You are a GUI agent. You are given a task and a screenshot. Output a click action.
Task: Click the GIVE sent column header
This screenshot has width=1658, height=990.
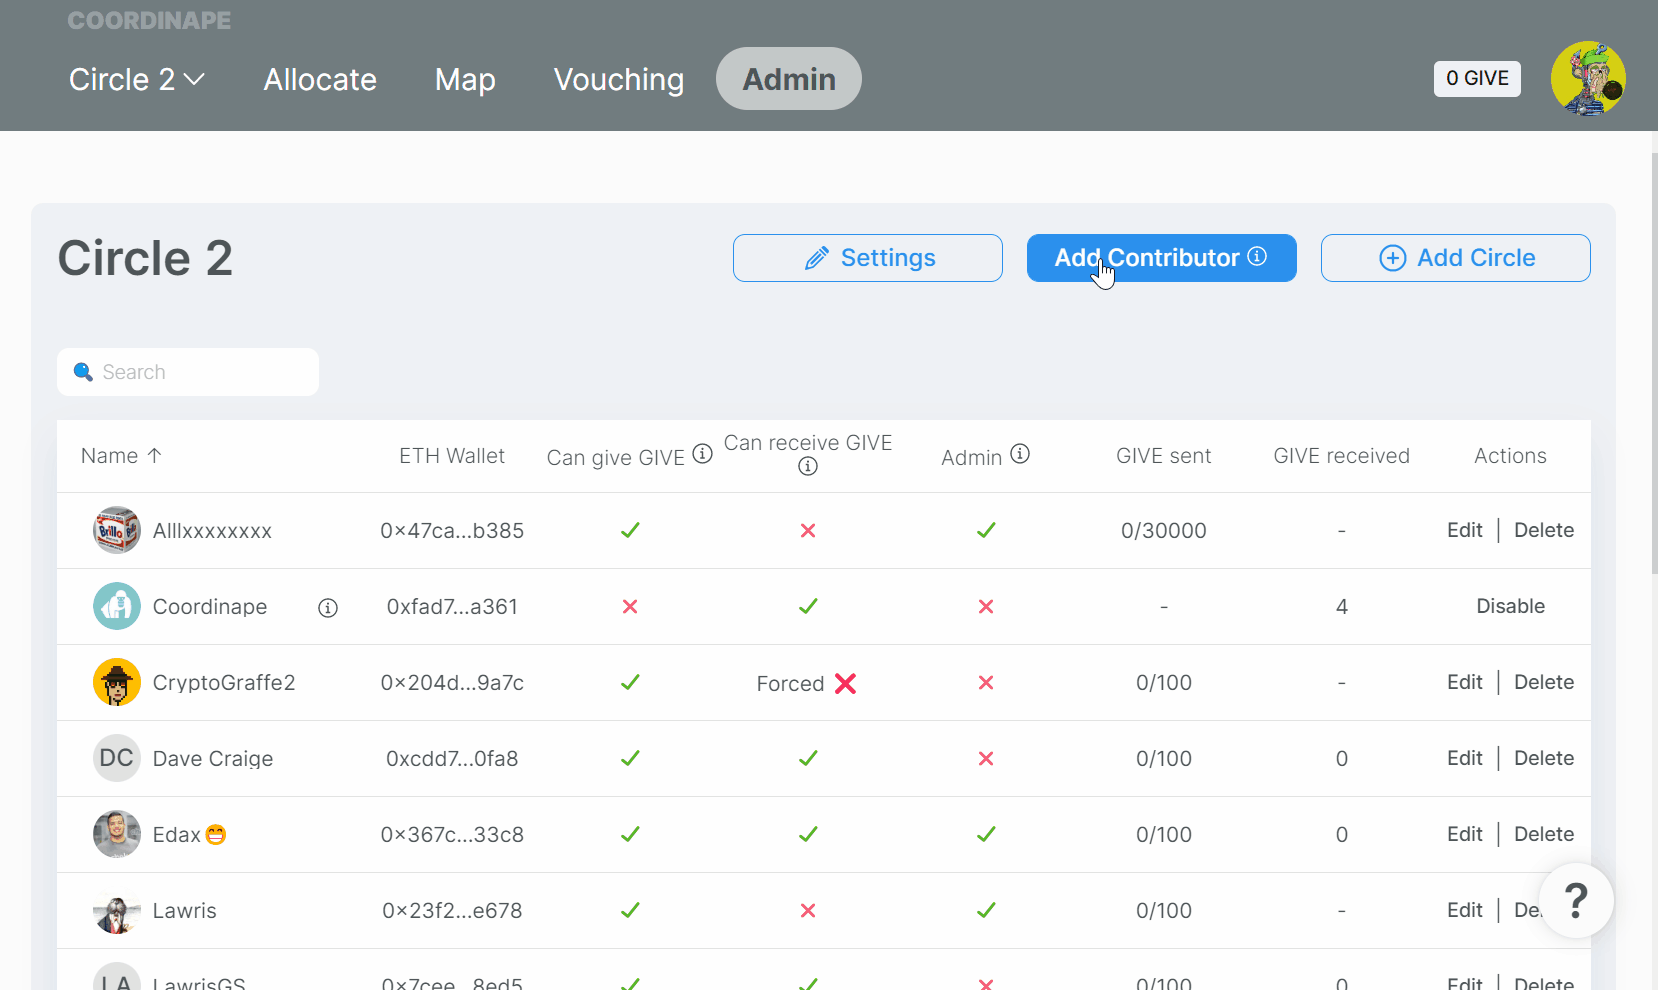coord(1164,456)
